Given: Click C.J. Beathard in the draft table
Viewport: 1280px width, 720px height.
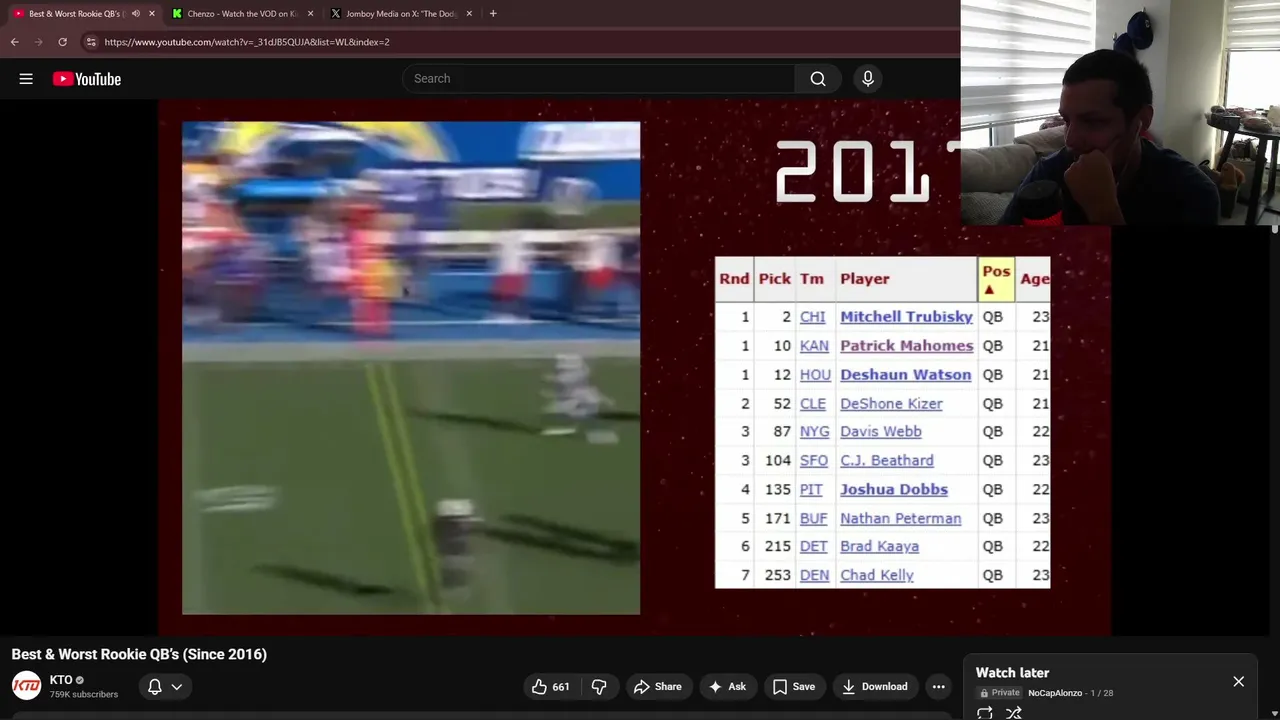Looking at the screenshot, I should [886, 461].
